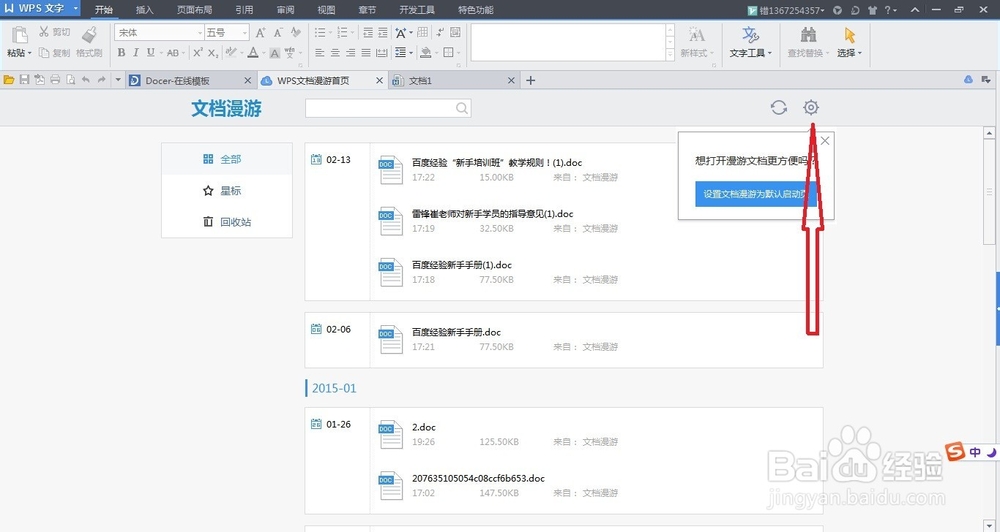The image size is (1000, 532).
Task: Toggle subscript X₂ formatting
Action: tap(213, 53)
